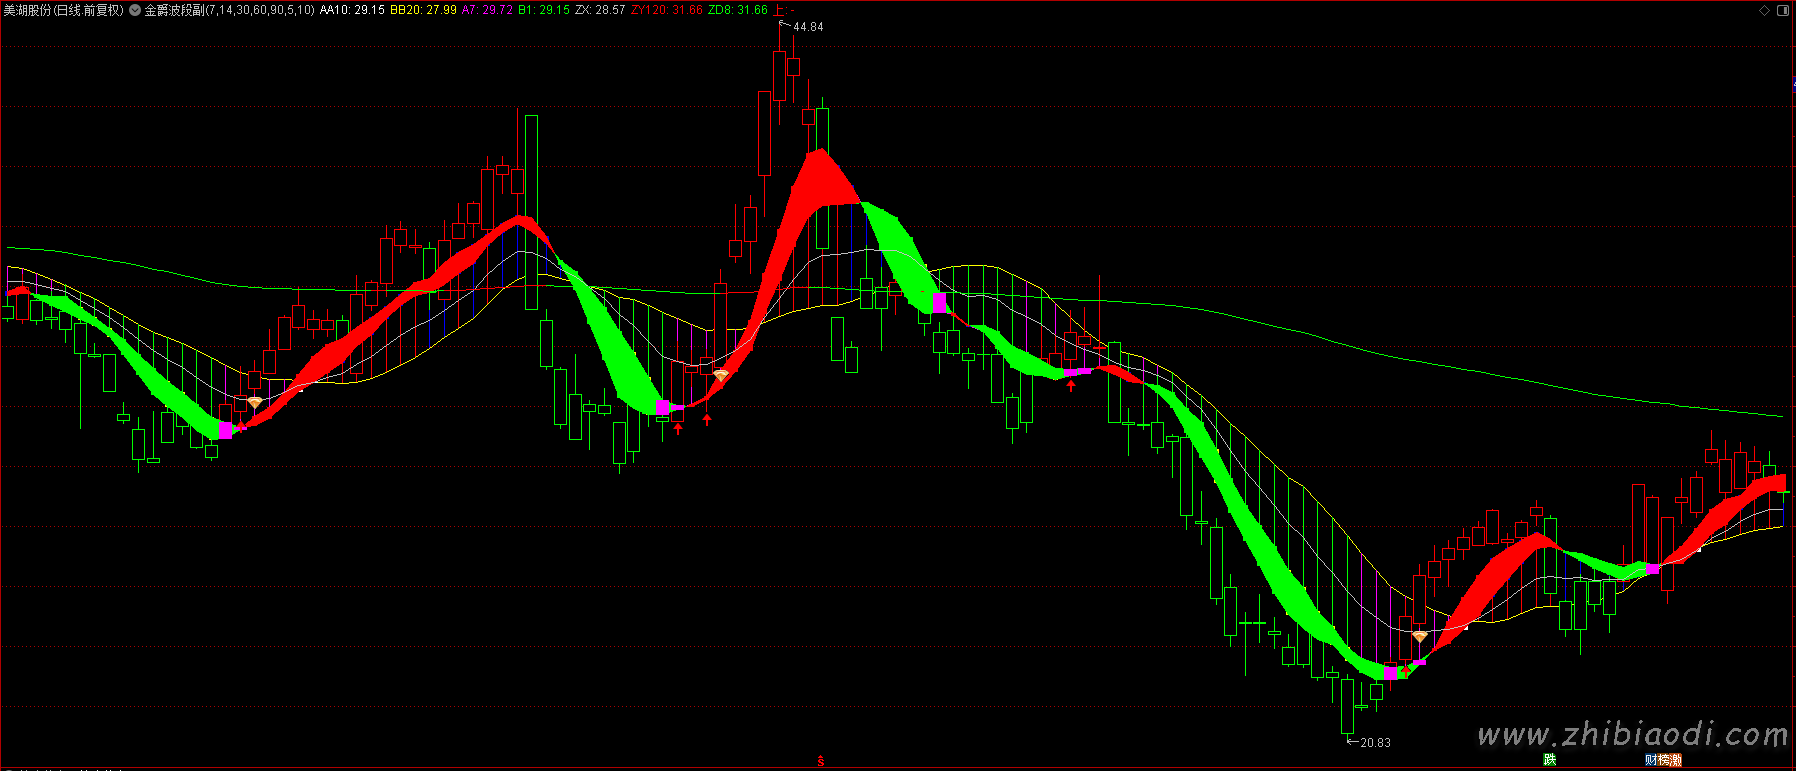
Task: Toggle the side panel icon at top right
Action: tap(1782, 10)
